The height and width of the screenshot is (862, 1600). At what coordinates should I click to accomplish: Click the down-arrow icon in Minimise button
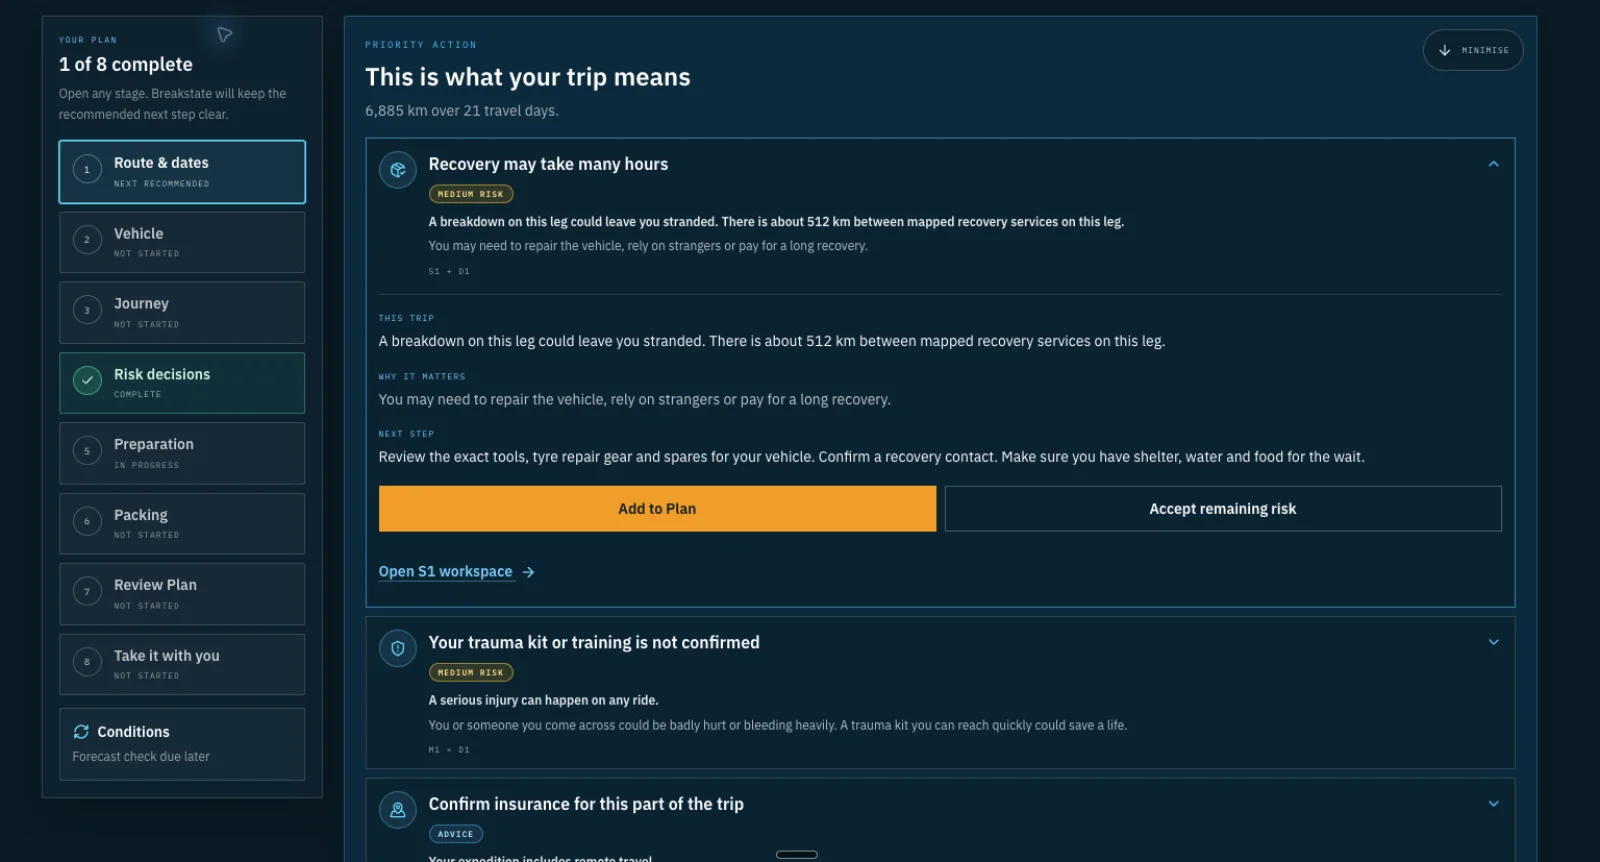pyautogui.click(x=1444, y=50)
